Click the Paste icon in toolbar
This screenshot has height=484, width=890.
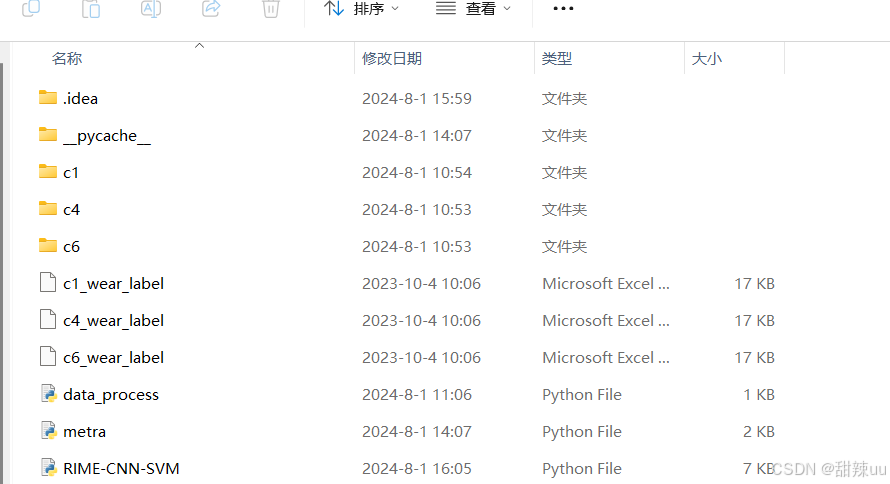(91, 9)
